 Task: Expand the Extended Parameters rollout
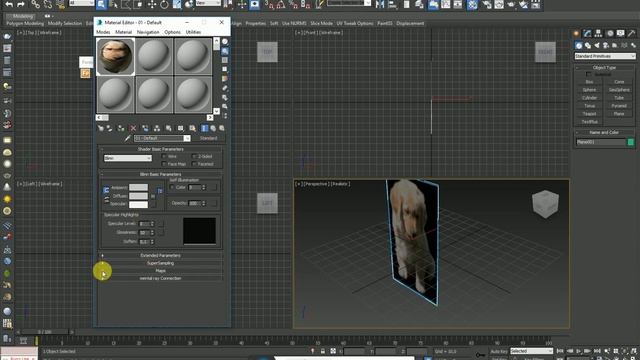point(160,256)
